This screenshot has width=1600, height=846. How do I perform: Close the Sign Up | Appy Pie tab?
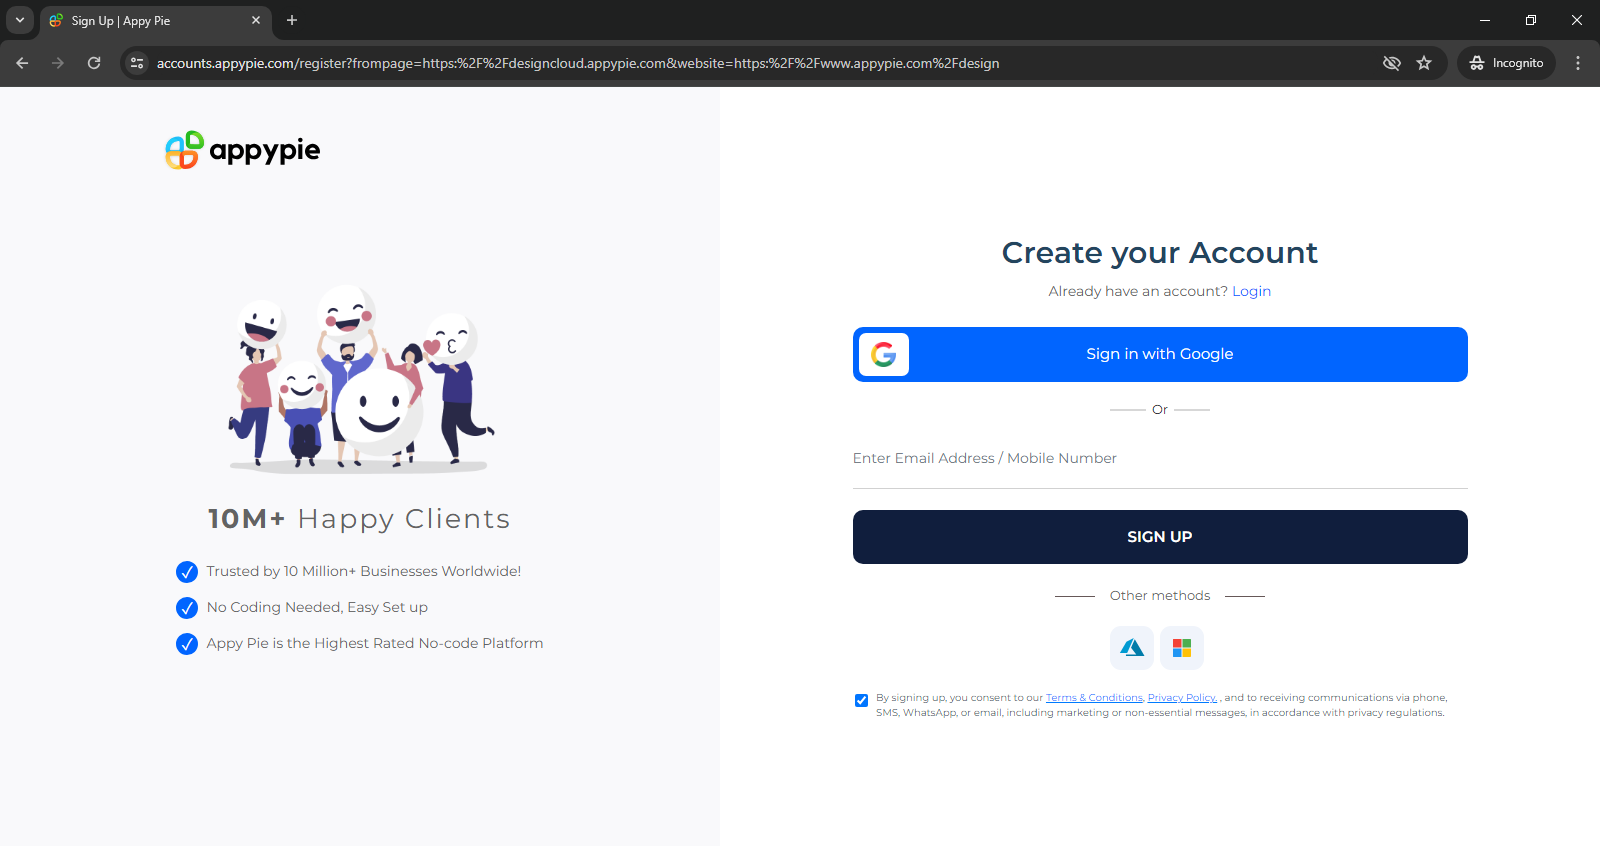tap(256, 20)
